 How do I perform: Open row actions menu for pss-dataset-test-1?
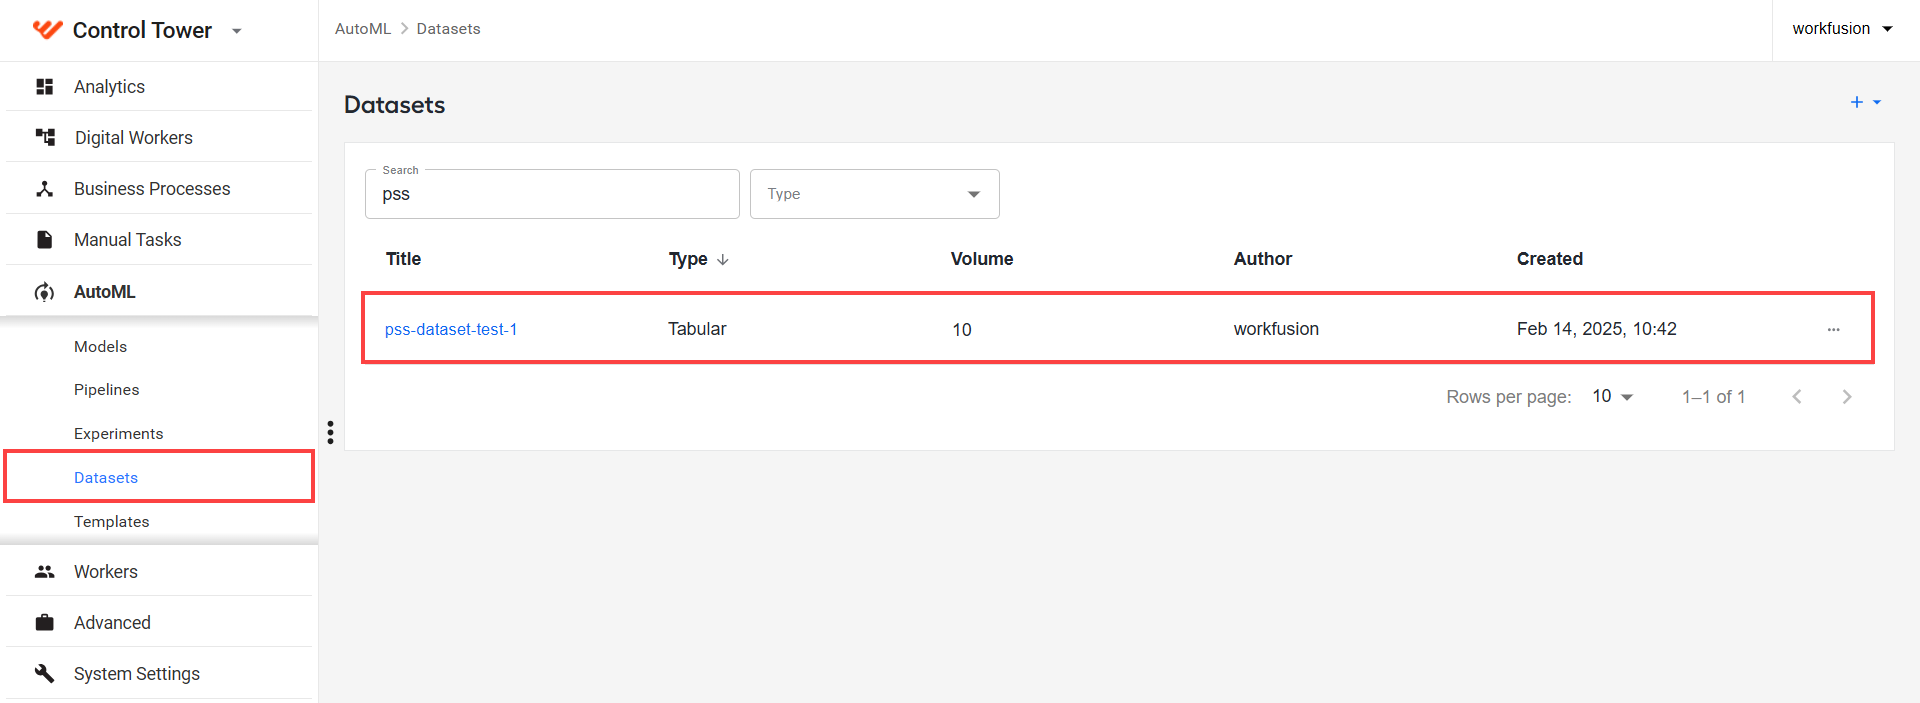pyautogui.click(x=1833, y=329)
